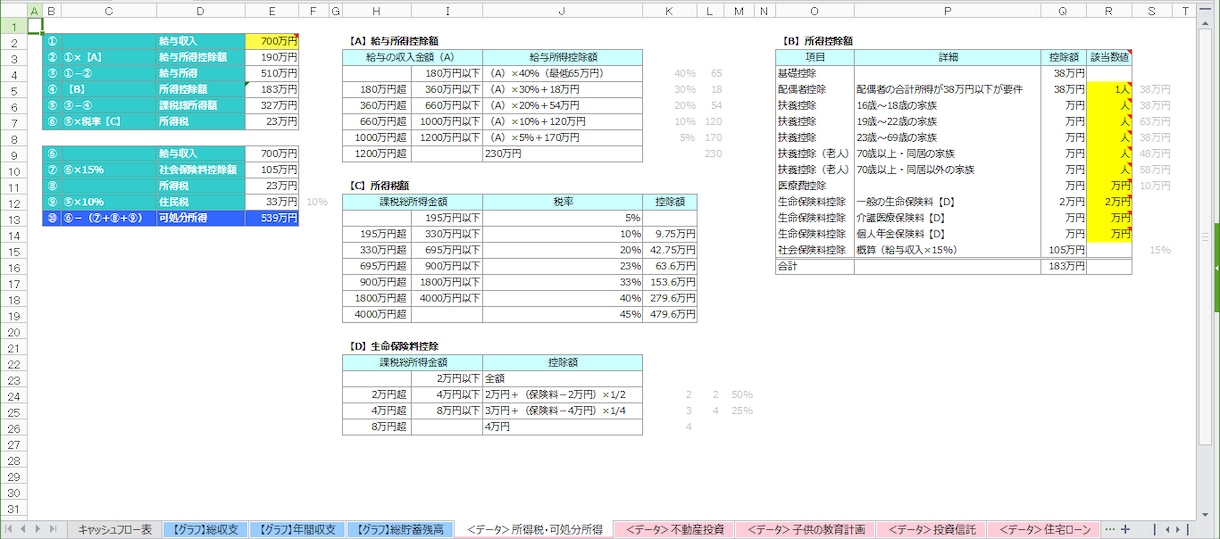Image resolution: width=1220 pixels, height=539 pixels.
Task: Select the 概算（給与収入×15%） cell
Action: pyautogui.click(x=947, y=249)
